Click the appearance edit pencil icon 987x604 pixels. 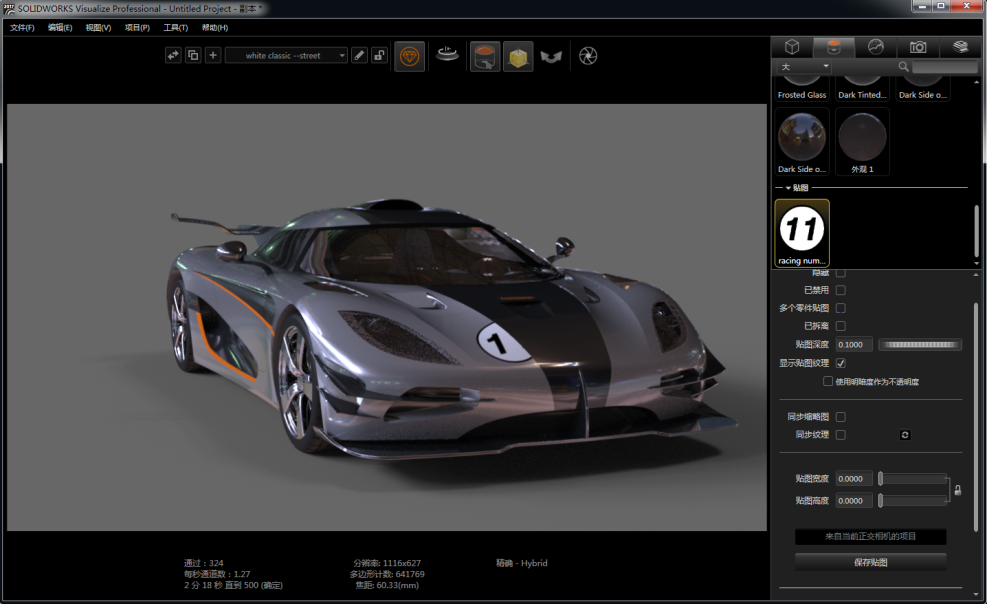click(x=359, y=55)
